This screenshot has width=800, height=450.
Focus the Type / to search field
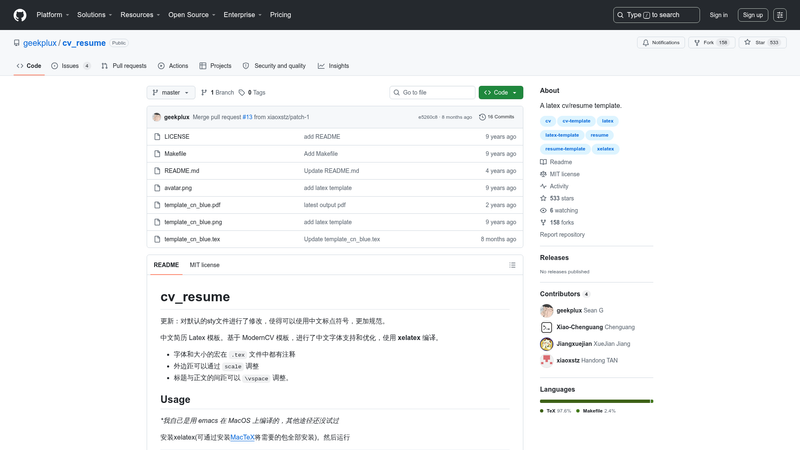[x=656, y=15]
